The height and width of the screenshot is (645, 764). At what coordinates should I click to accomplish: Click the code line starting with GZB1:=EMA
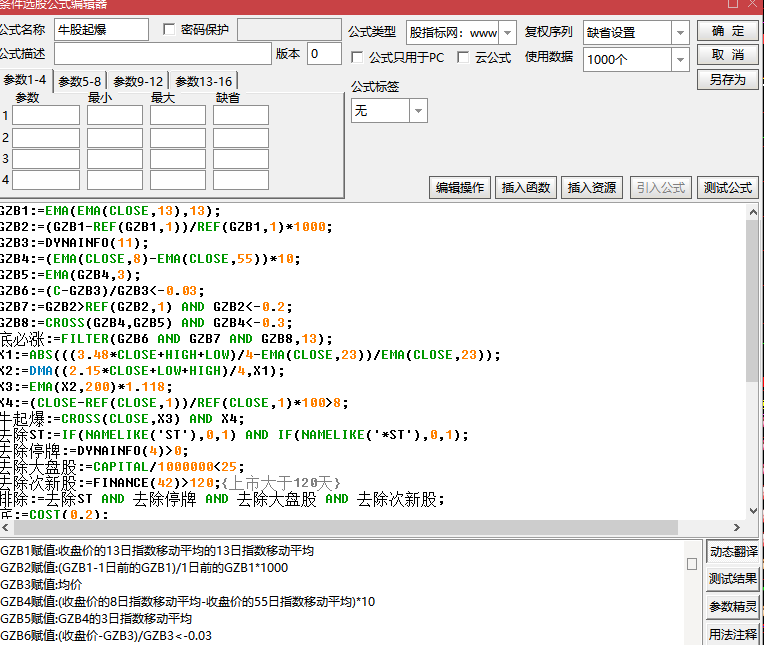(110, 211)
